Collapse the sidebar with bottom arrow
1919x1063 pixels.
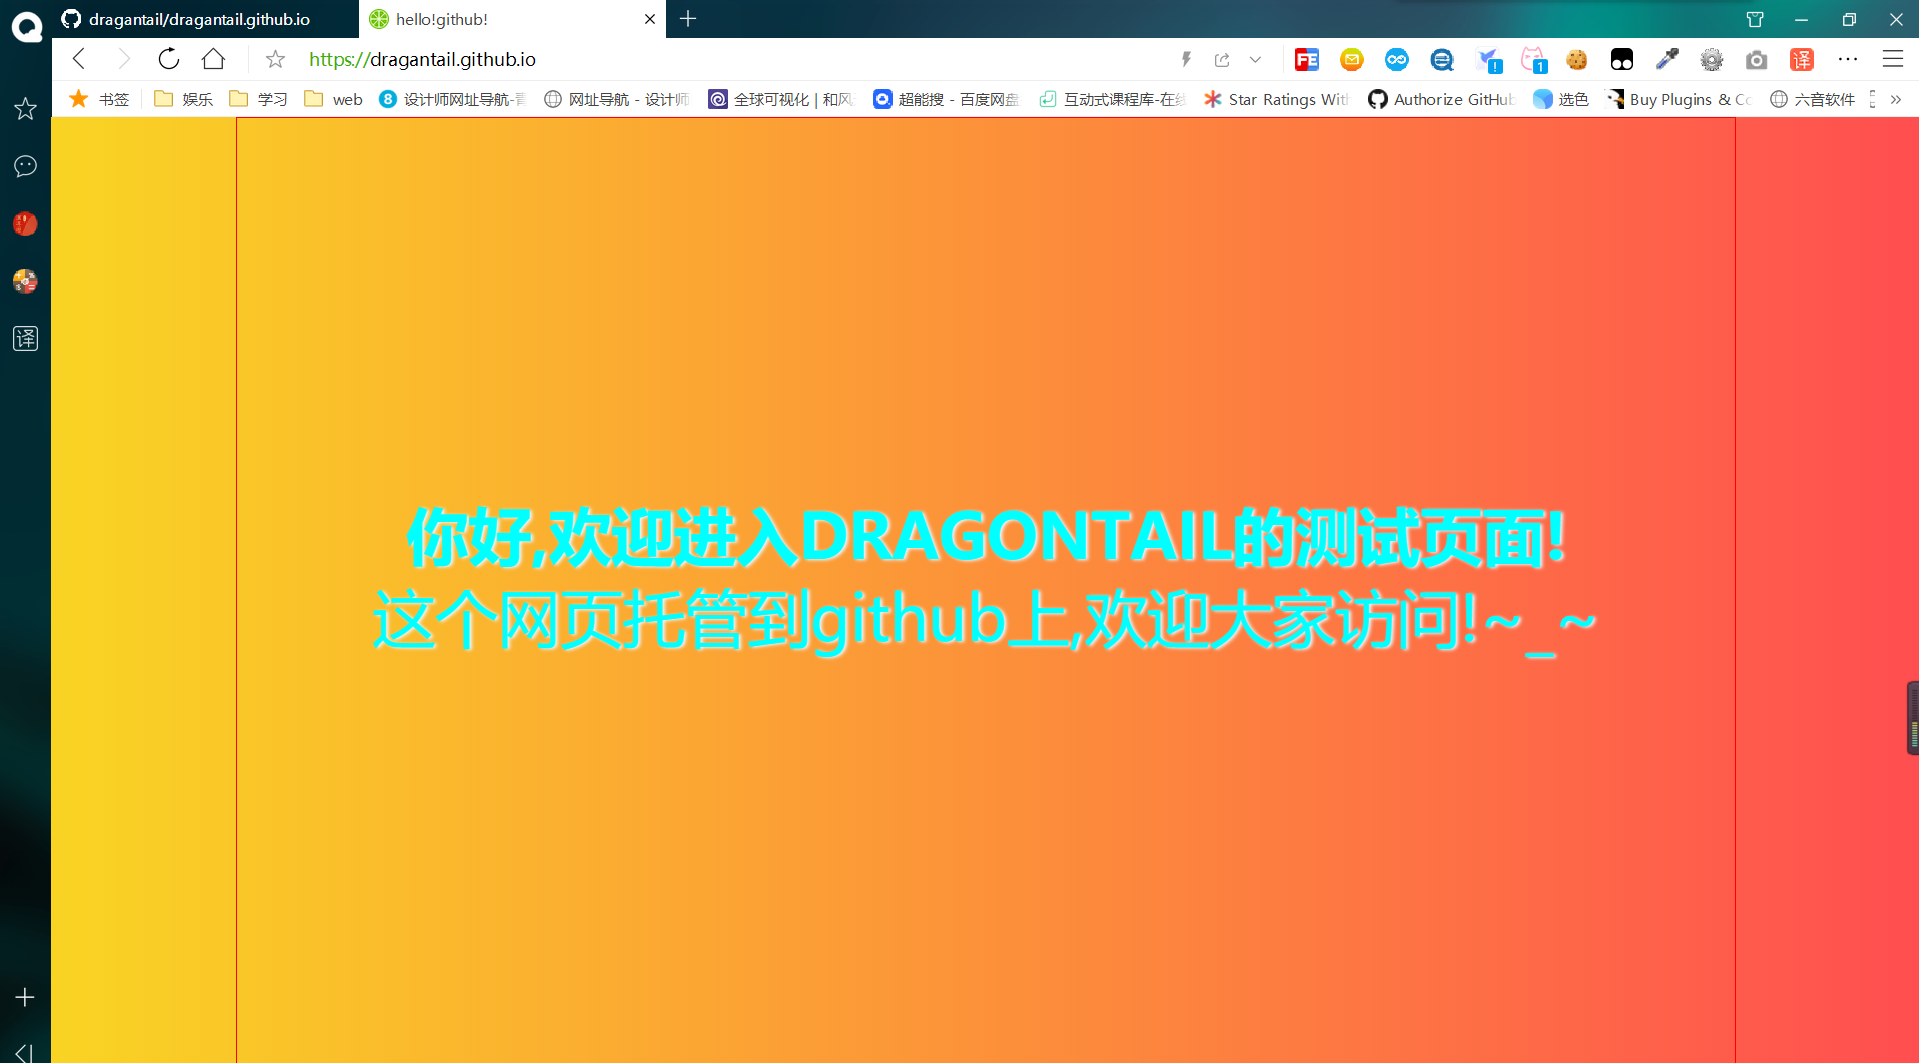[25, 1052]
